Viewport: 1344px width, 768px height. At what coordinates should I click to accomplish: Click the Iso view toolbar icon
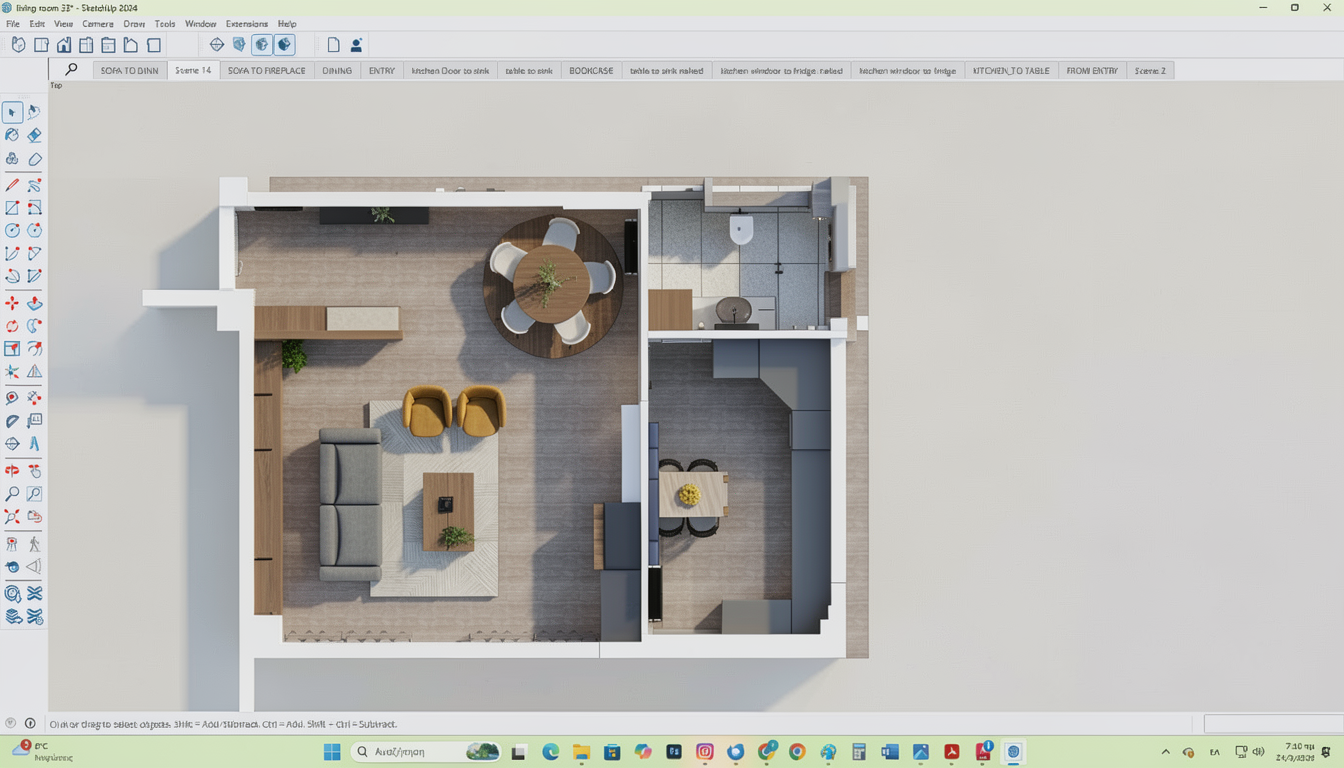(x=18, y=45)
